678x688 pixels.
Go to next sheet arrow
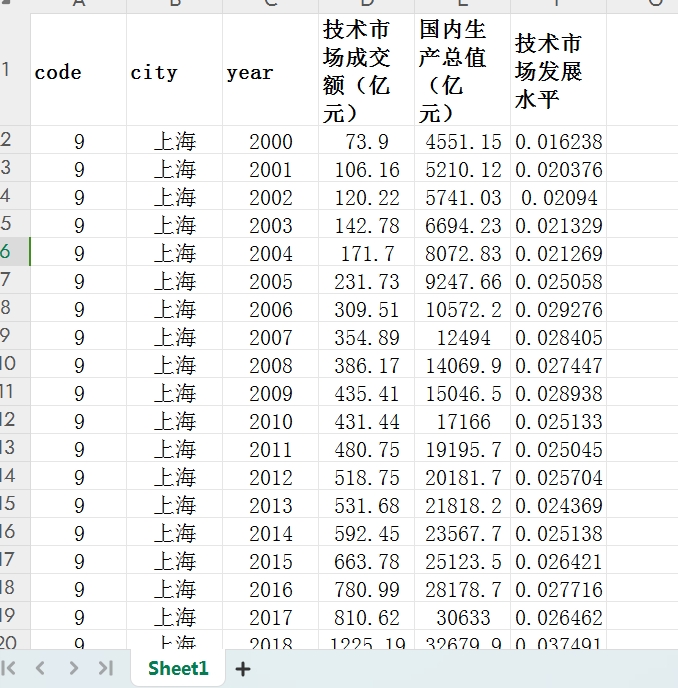pos(73,668)
